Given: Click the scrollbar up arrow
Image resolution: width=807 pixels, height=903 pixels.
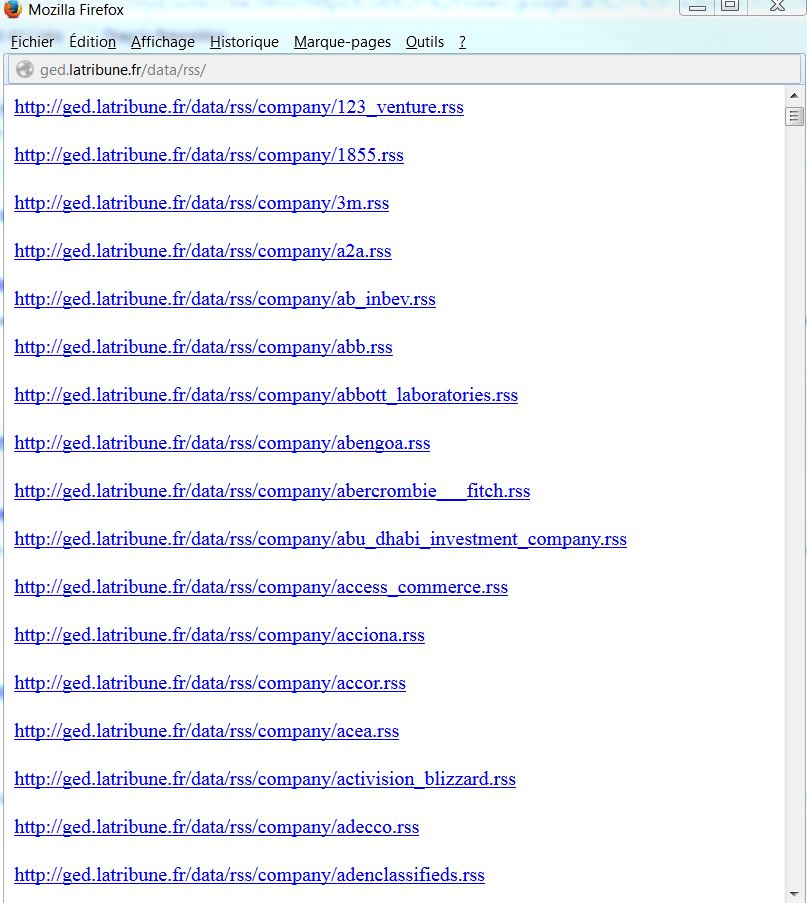Looking at the screenshot, I should (794, 96).
